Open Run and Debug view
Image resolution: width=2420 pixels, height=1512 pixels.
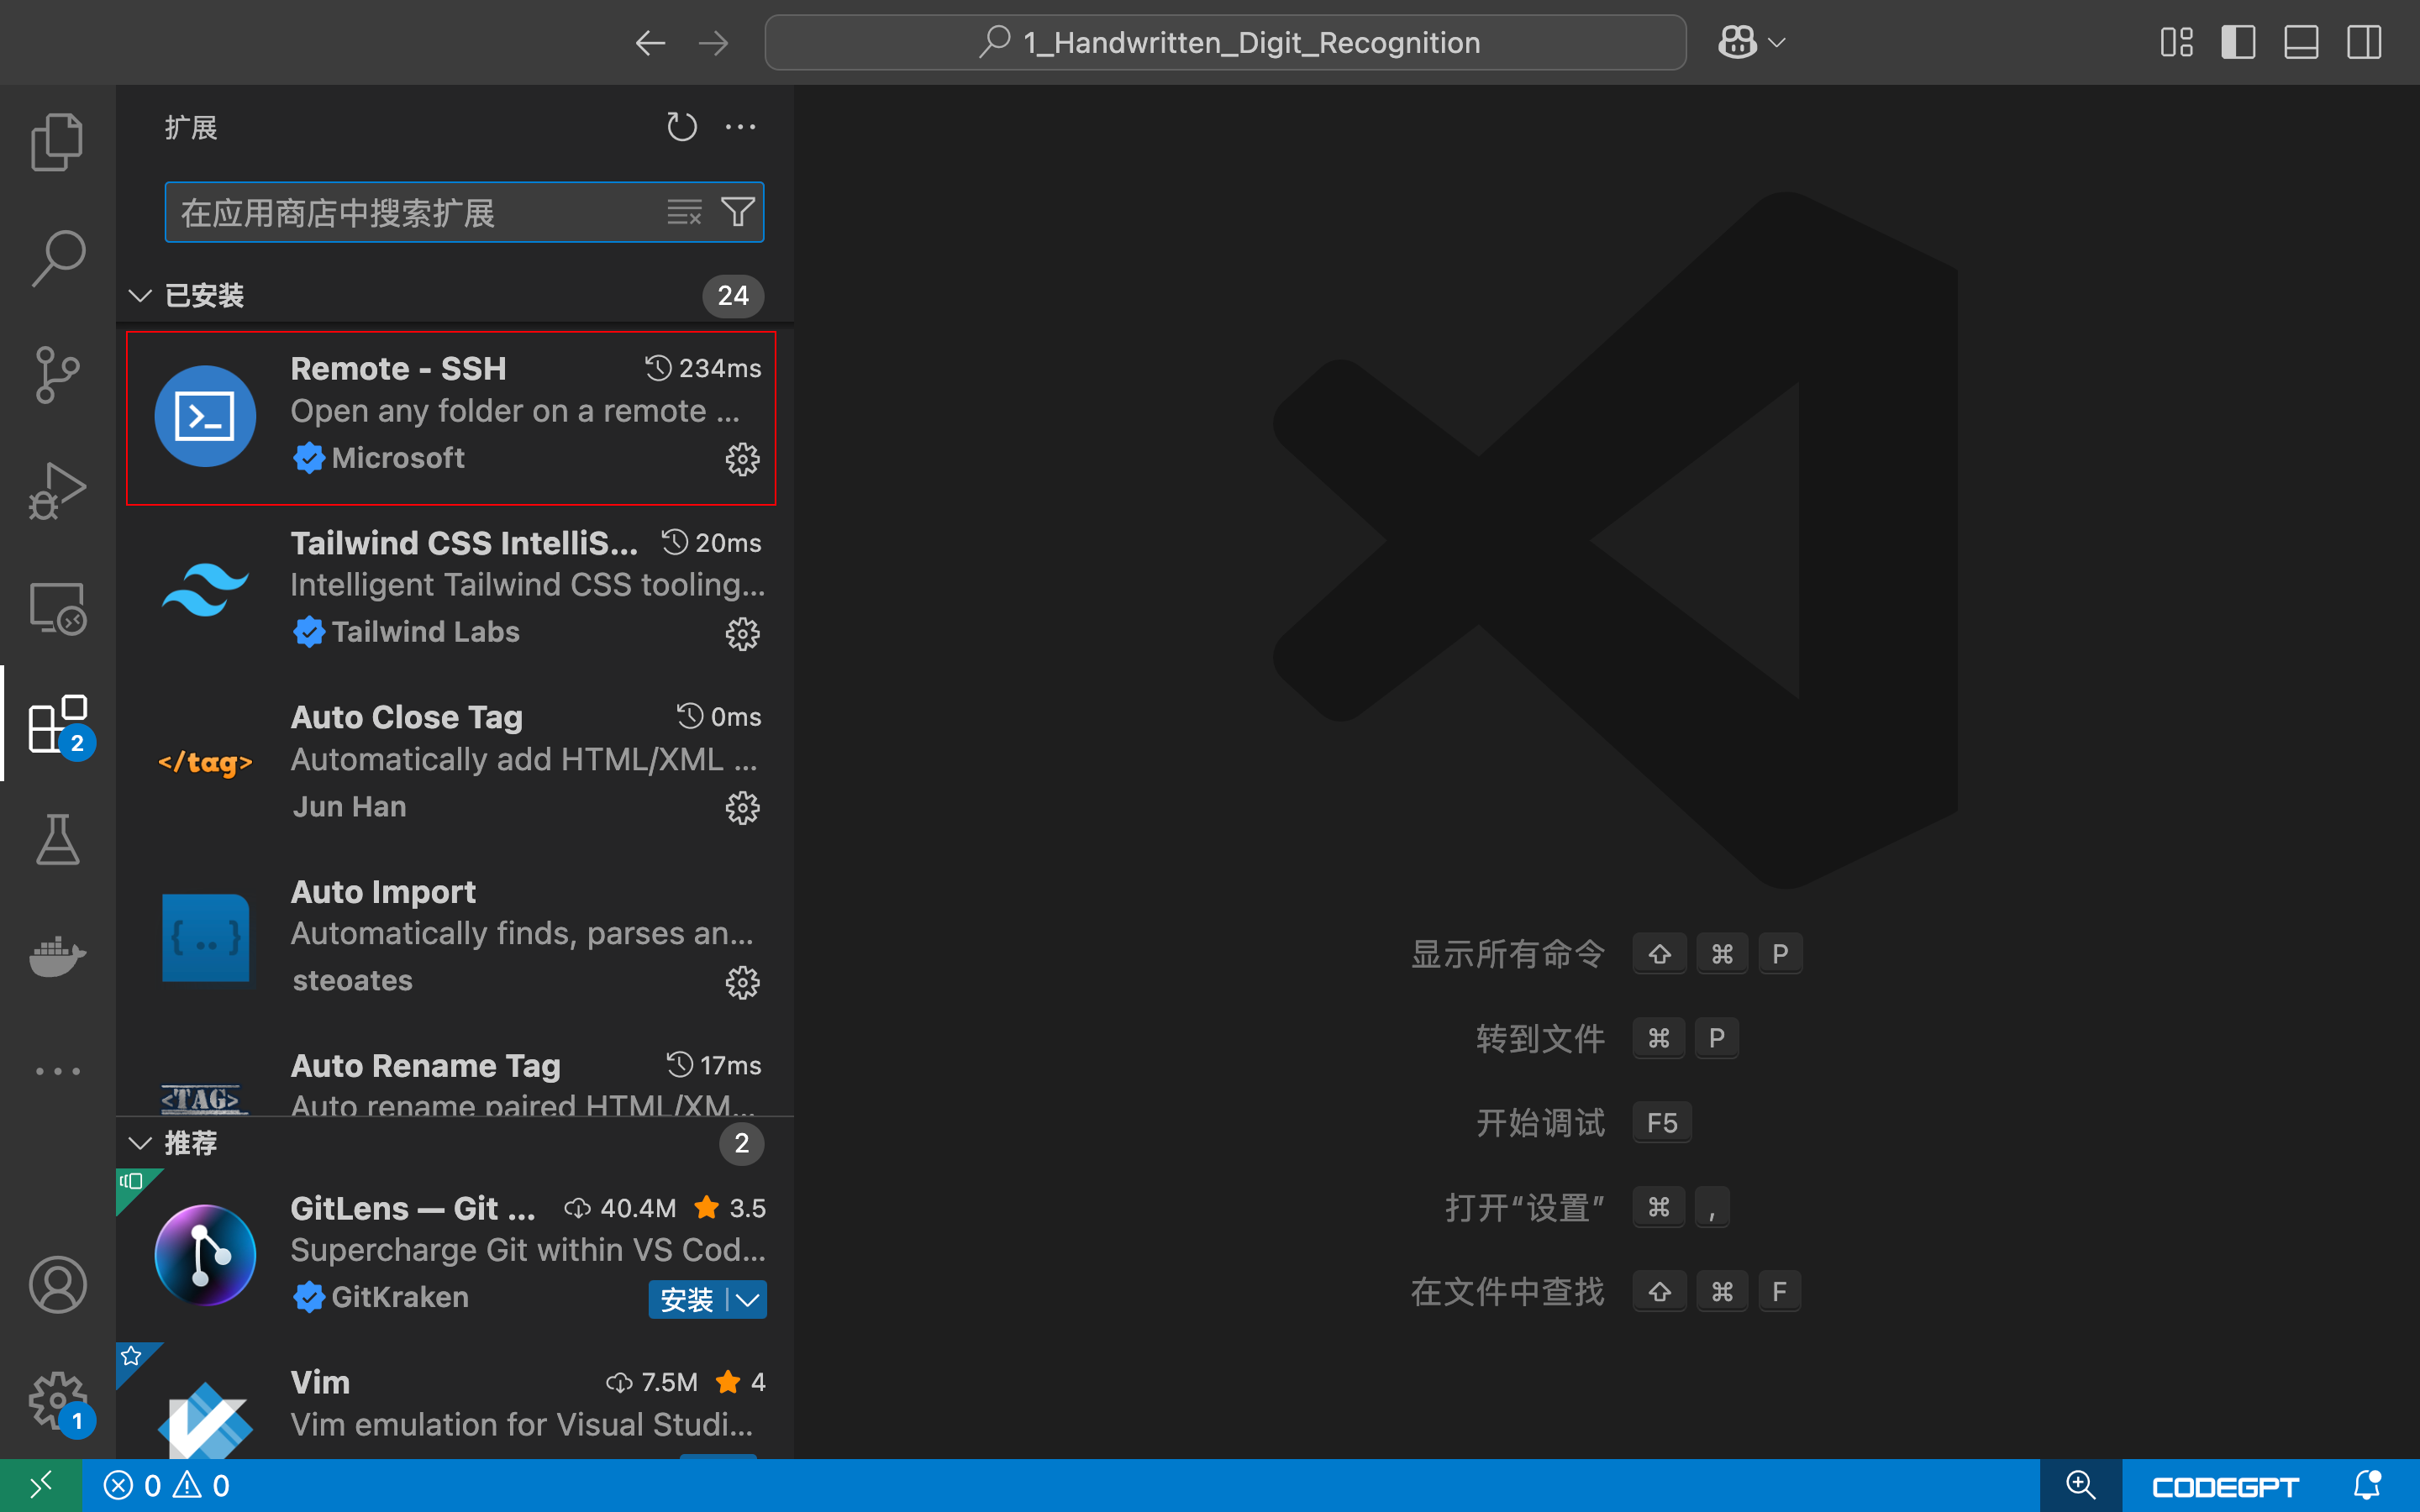57,491
